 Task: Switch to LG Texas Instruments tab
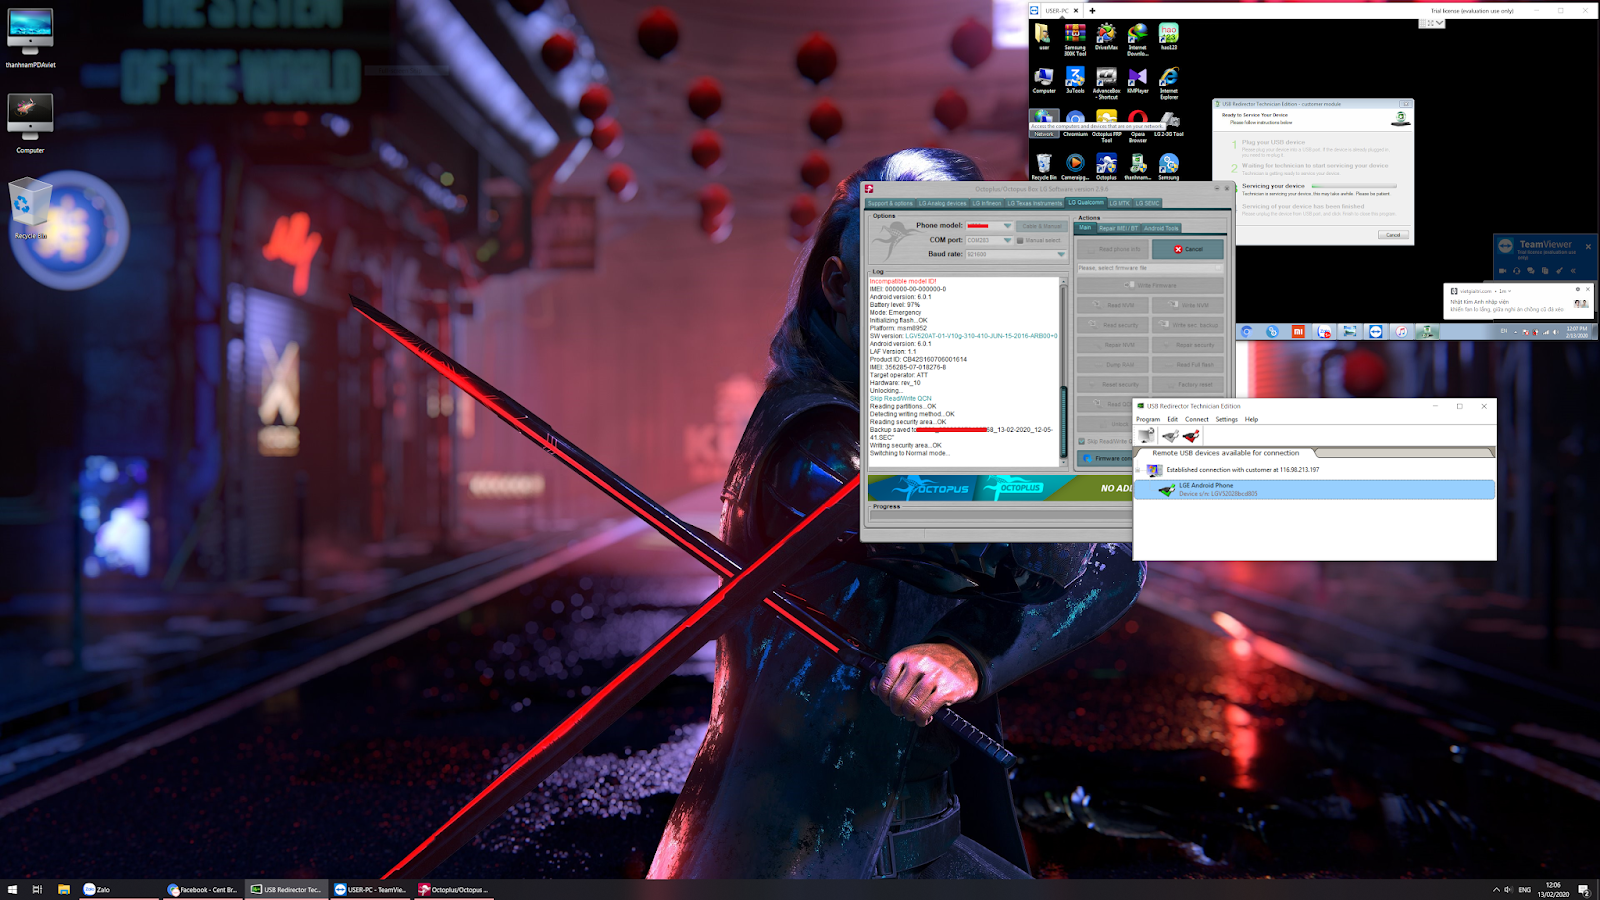click(1034, 203)
